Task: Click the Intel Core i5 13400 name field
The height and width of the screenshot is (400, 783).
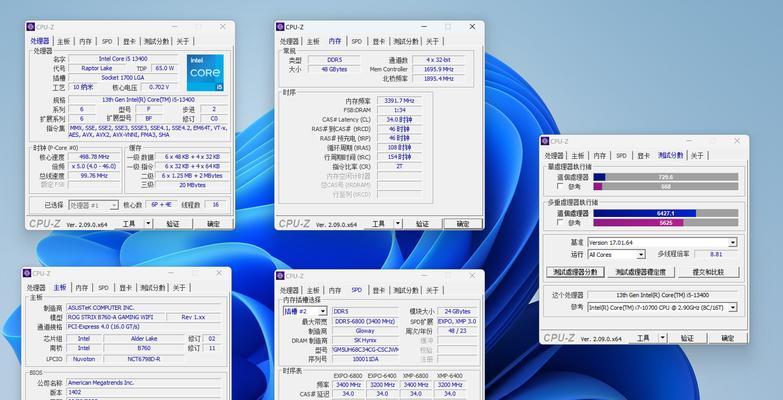Action: (x=123, y=59)
